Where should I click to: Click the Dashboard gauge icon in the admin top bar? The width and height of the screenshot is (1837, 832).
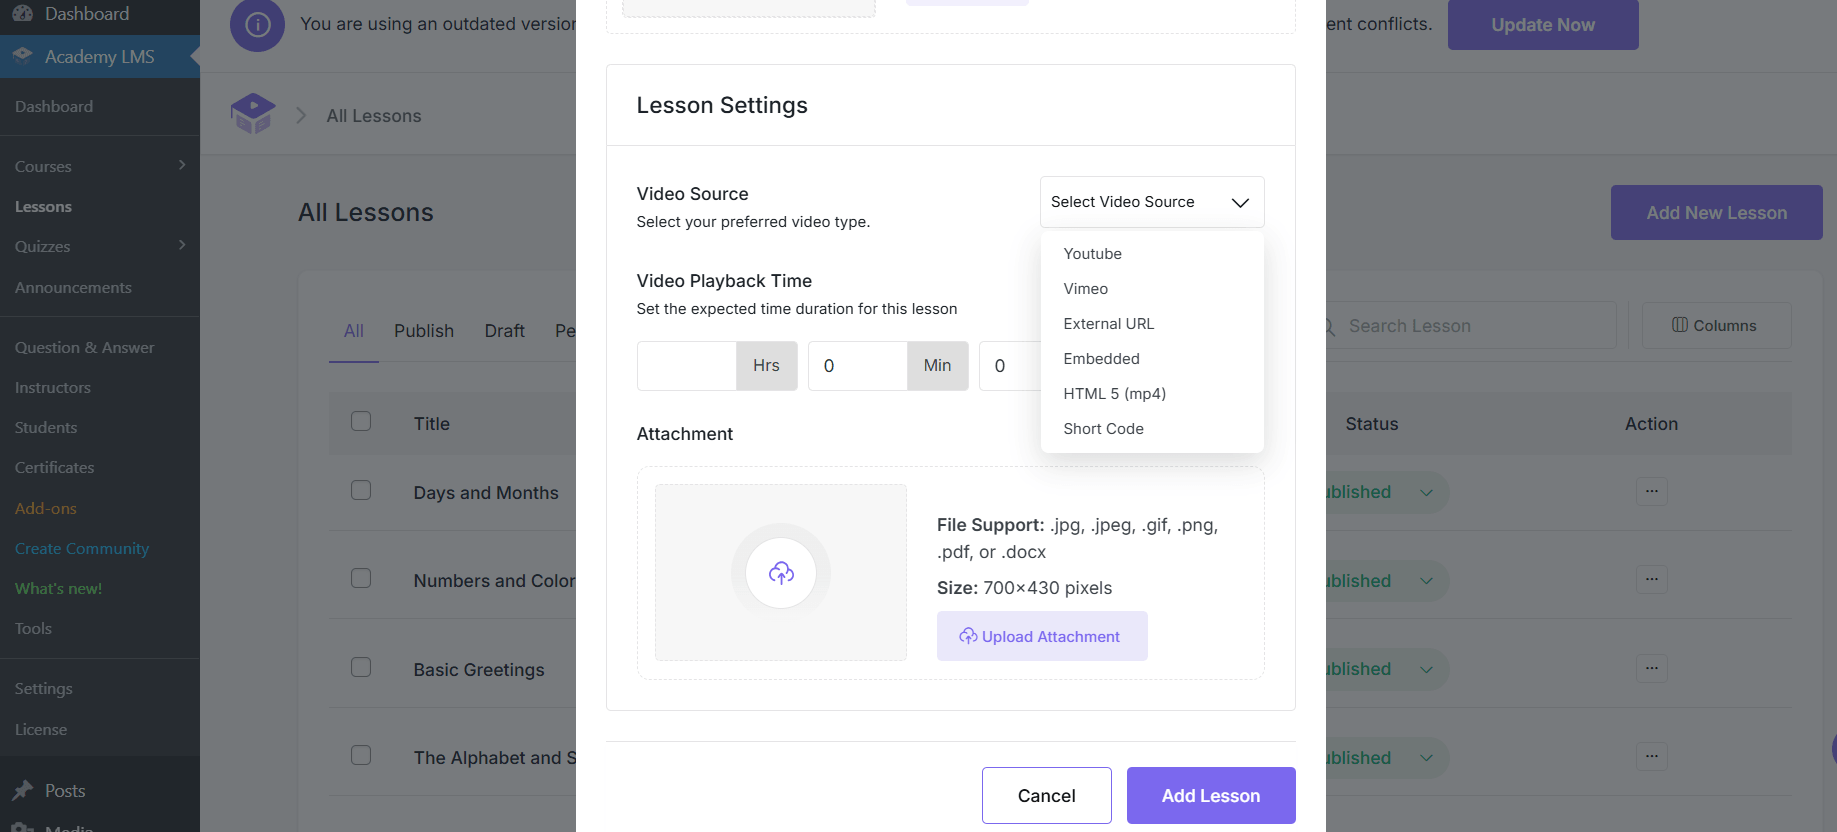tap(23, 13)
